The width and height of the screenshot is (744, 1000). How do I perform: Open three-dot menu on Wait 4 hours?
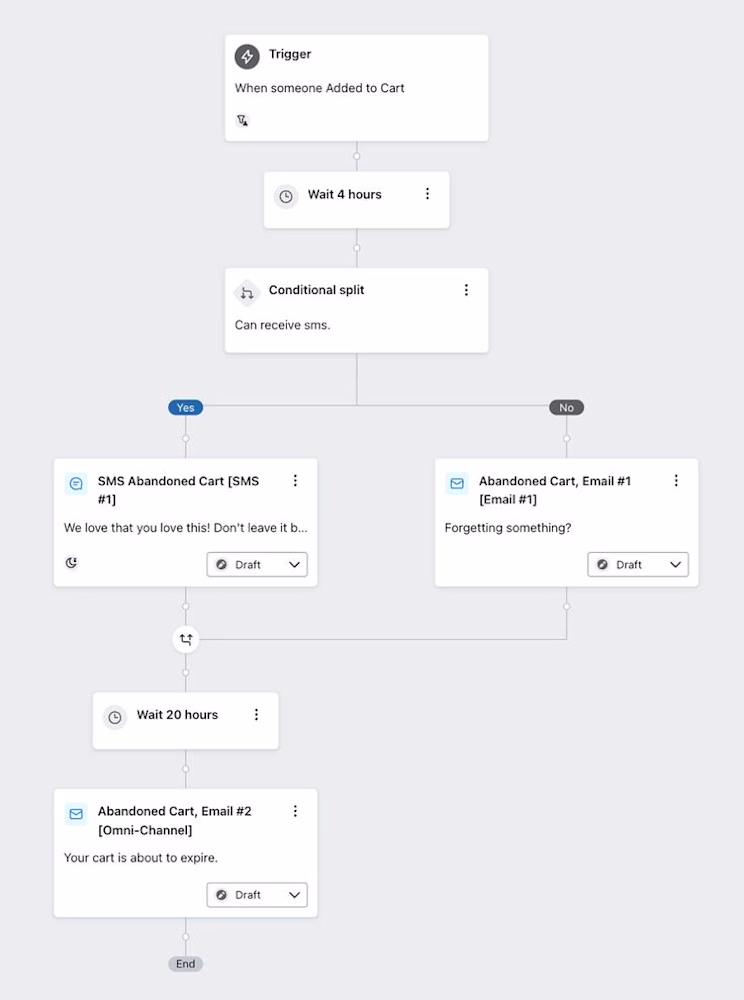427,193
